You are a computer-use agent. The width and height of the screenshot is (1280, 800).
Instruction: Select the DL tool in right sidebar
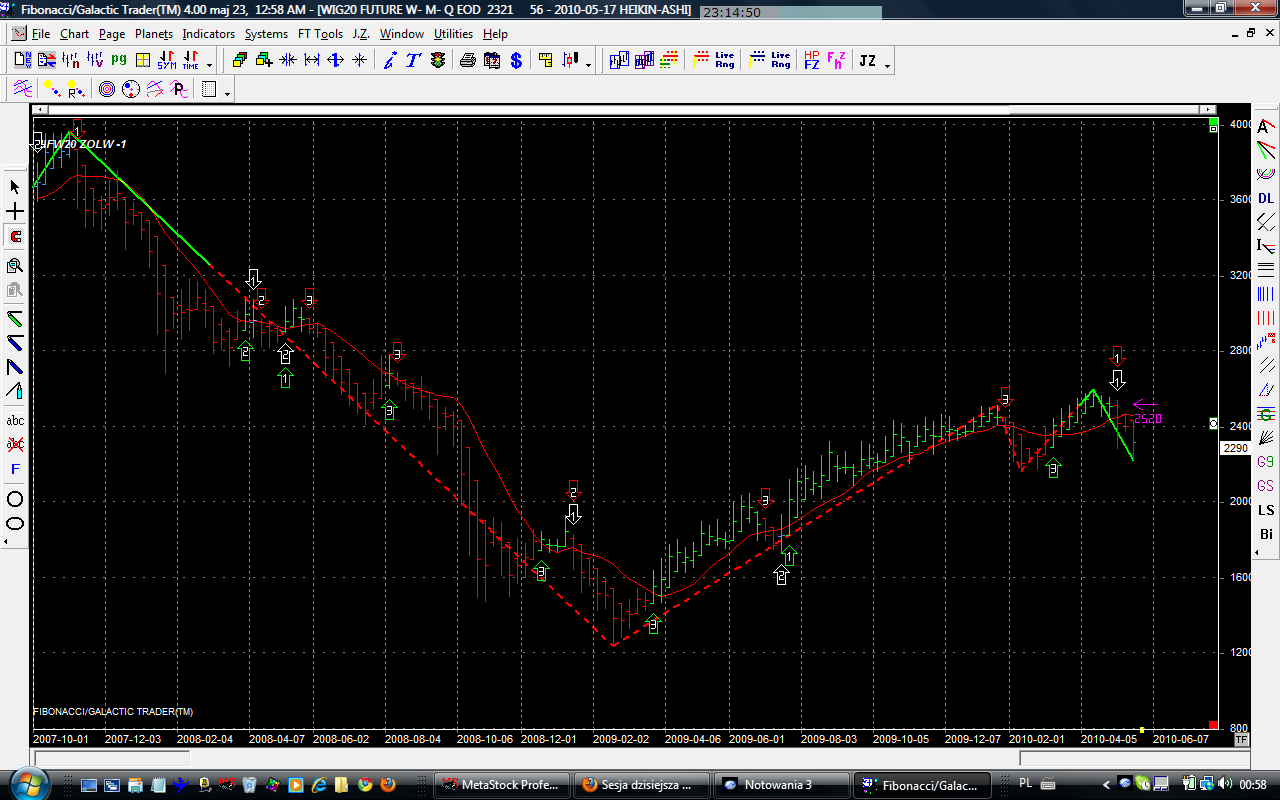(1266, 198)
